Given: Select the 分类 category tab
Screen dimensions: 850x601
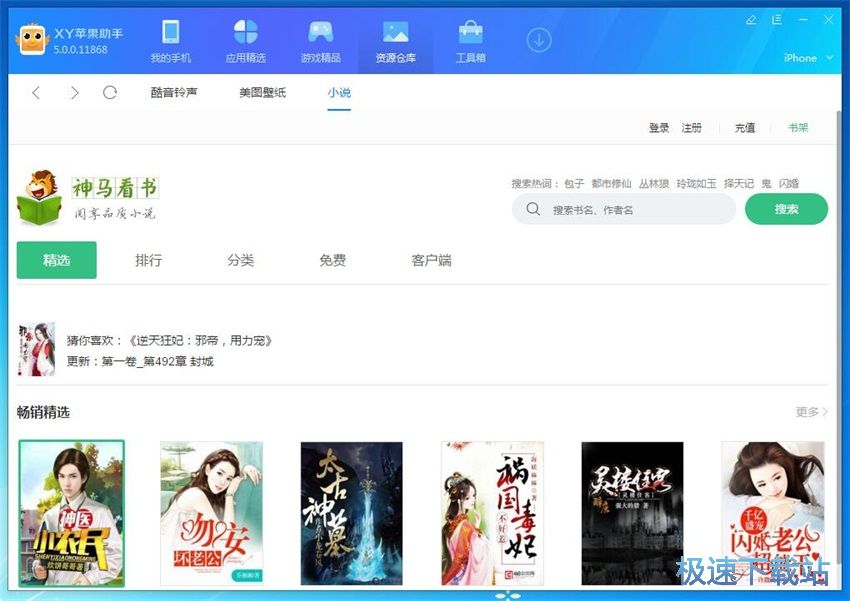Looking at the screenshot, I should 241,260.
